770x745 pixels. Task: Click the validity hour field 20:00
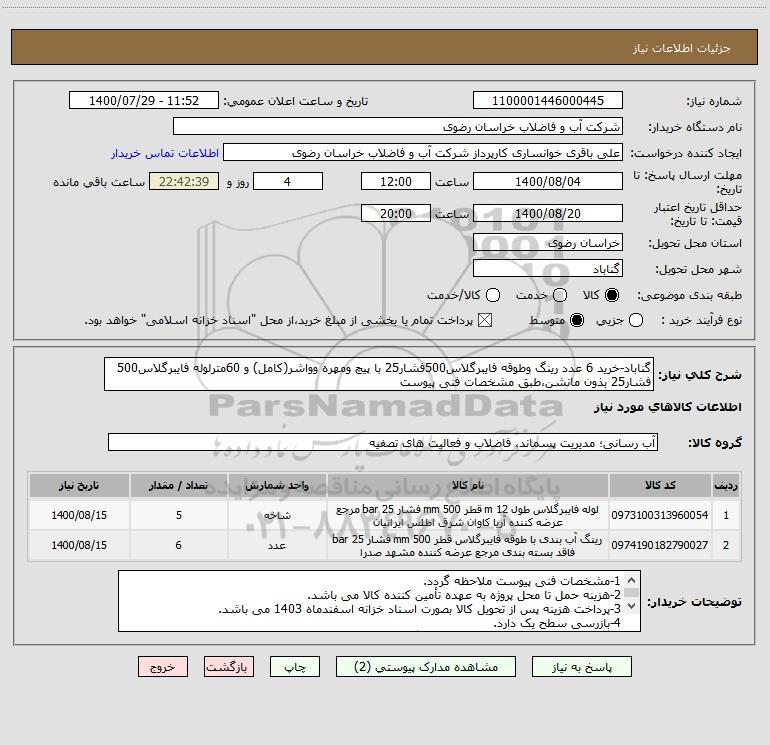(x=396, y=214)
